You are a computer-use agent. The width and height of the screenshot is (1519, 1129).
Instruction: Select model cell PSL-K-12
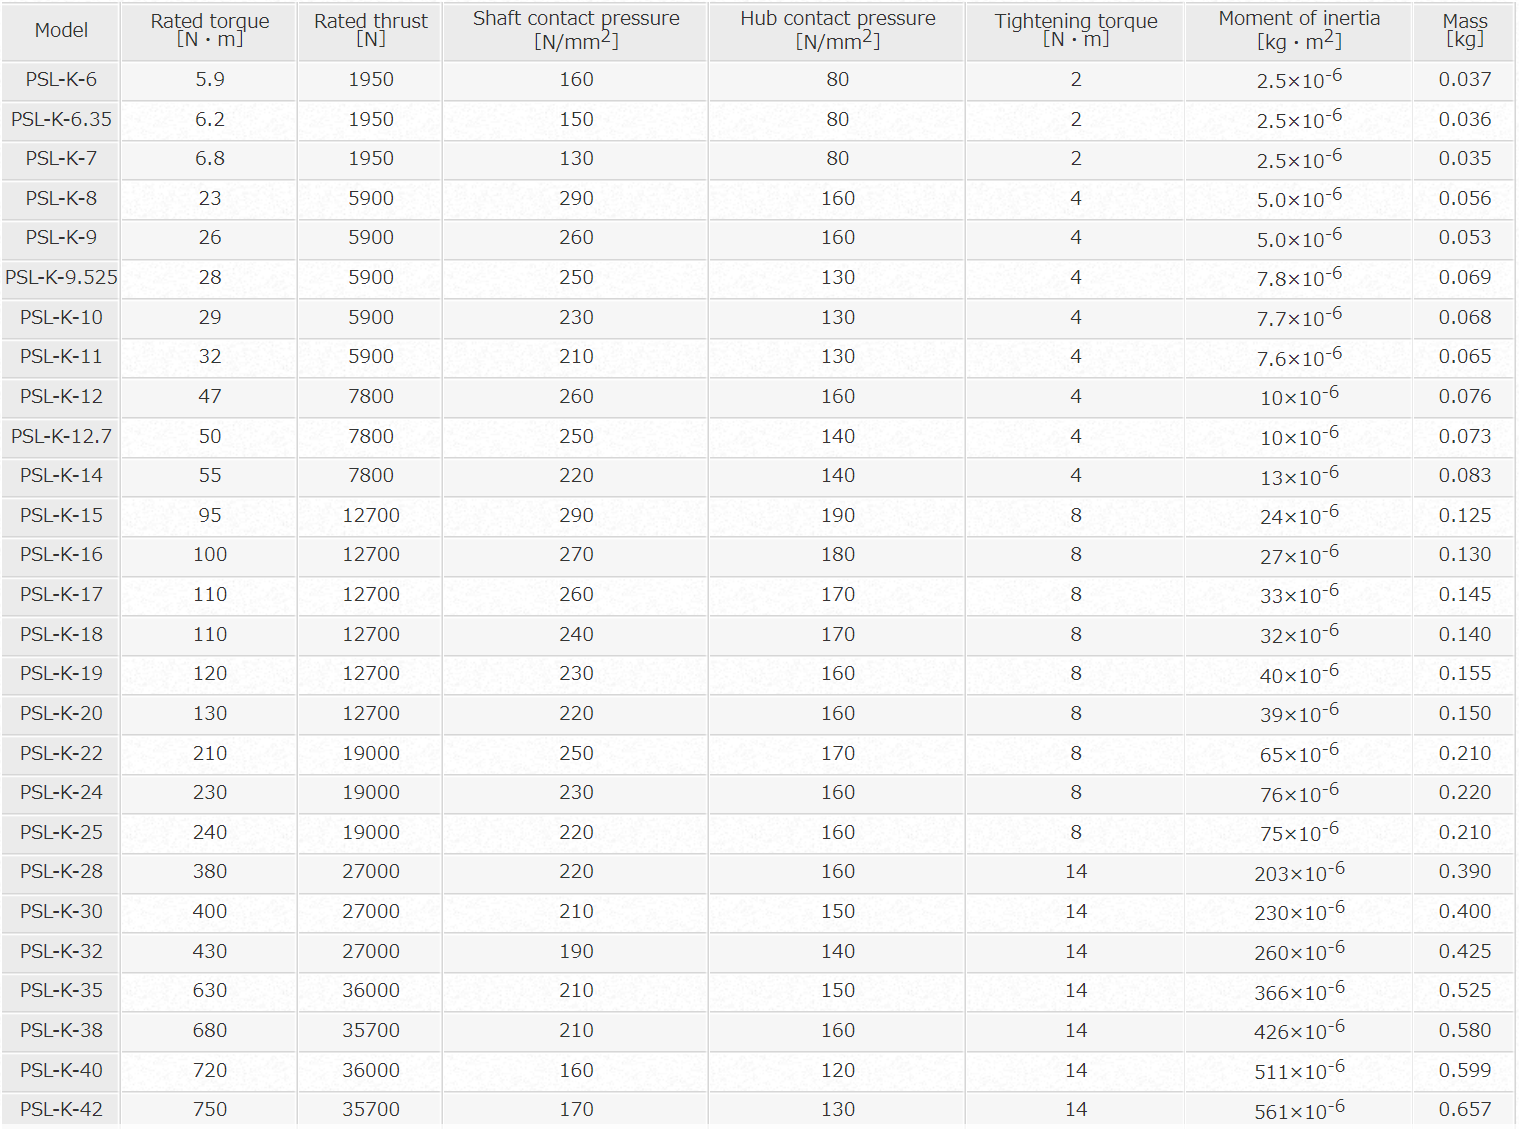(x=61, y=397)
